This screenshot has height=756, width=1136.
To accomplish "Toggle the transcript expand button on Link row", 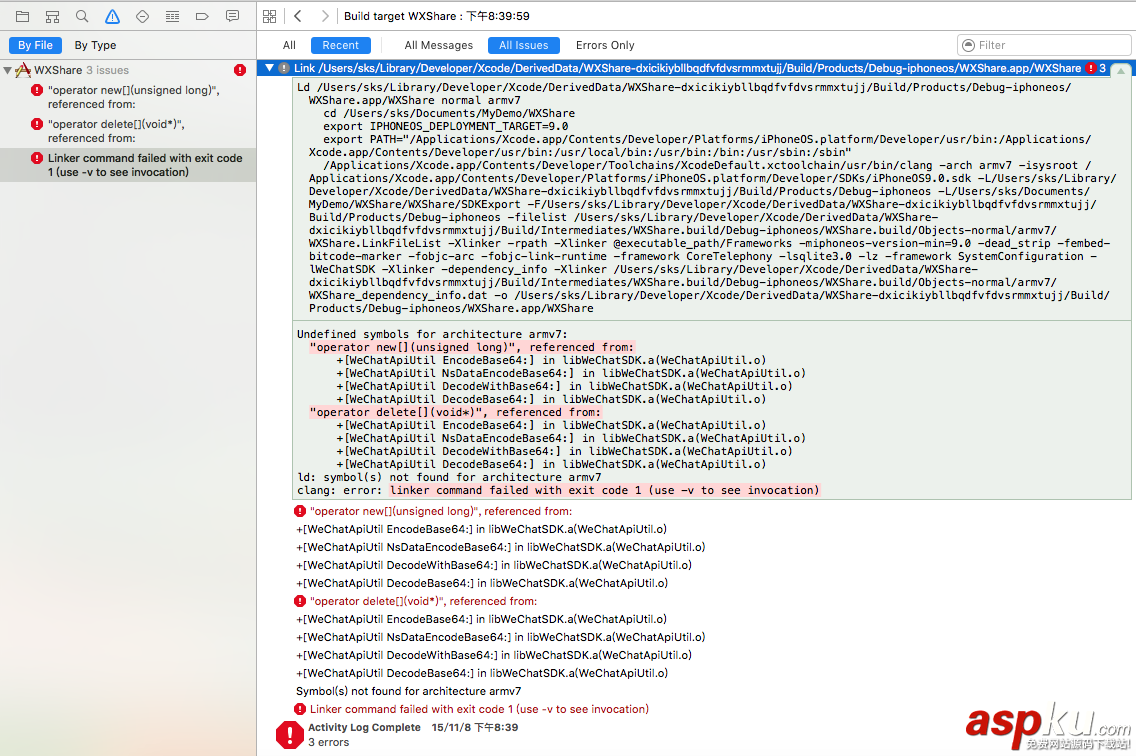I will pos(1121,70).
